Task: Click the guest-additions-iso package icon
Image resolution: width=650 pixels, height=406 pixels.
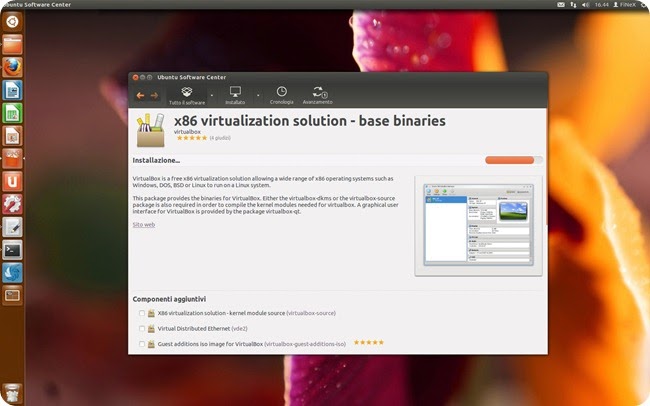Action: point(151,344)
